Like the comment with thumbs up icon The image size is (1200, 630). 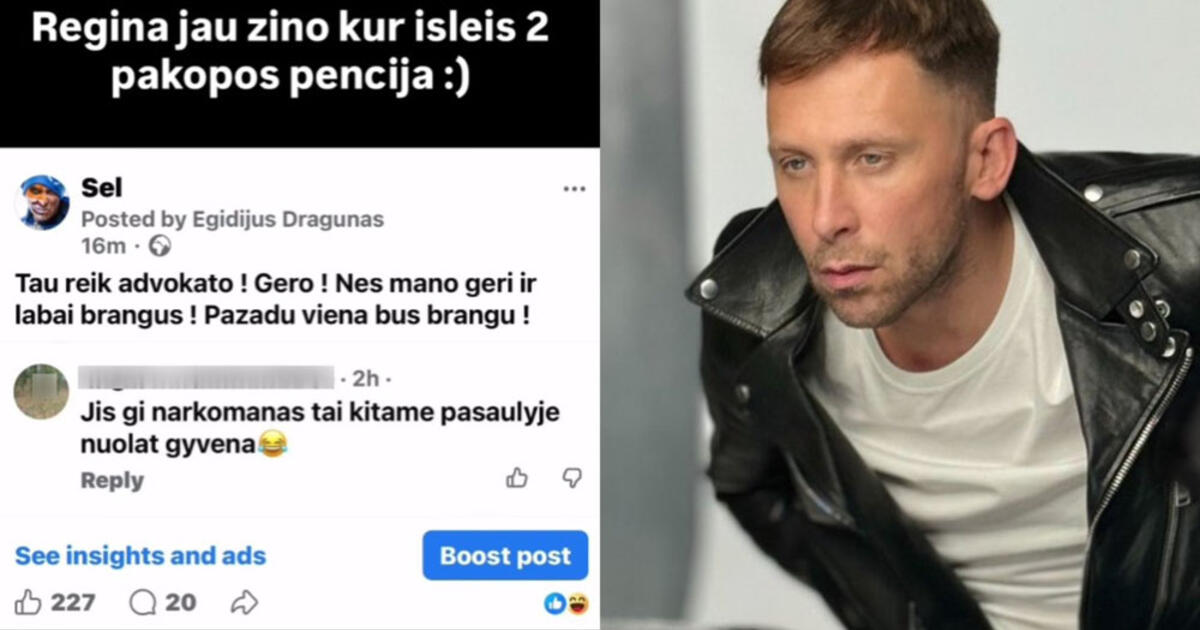(517, 478)
